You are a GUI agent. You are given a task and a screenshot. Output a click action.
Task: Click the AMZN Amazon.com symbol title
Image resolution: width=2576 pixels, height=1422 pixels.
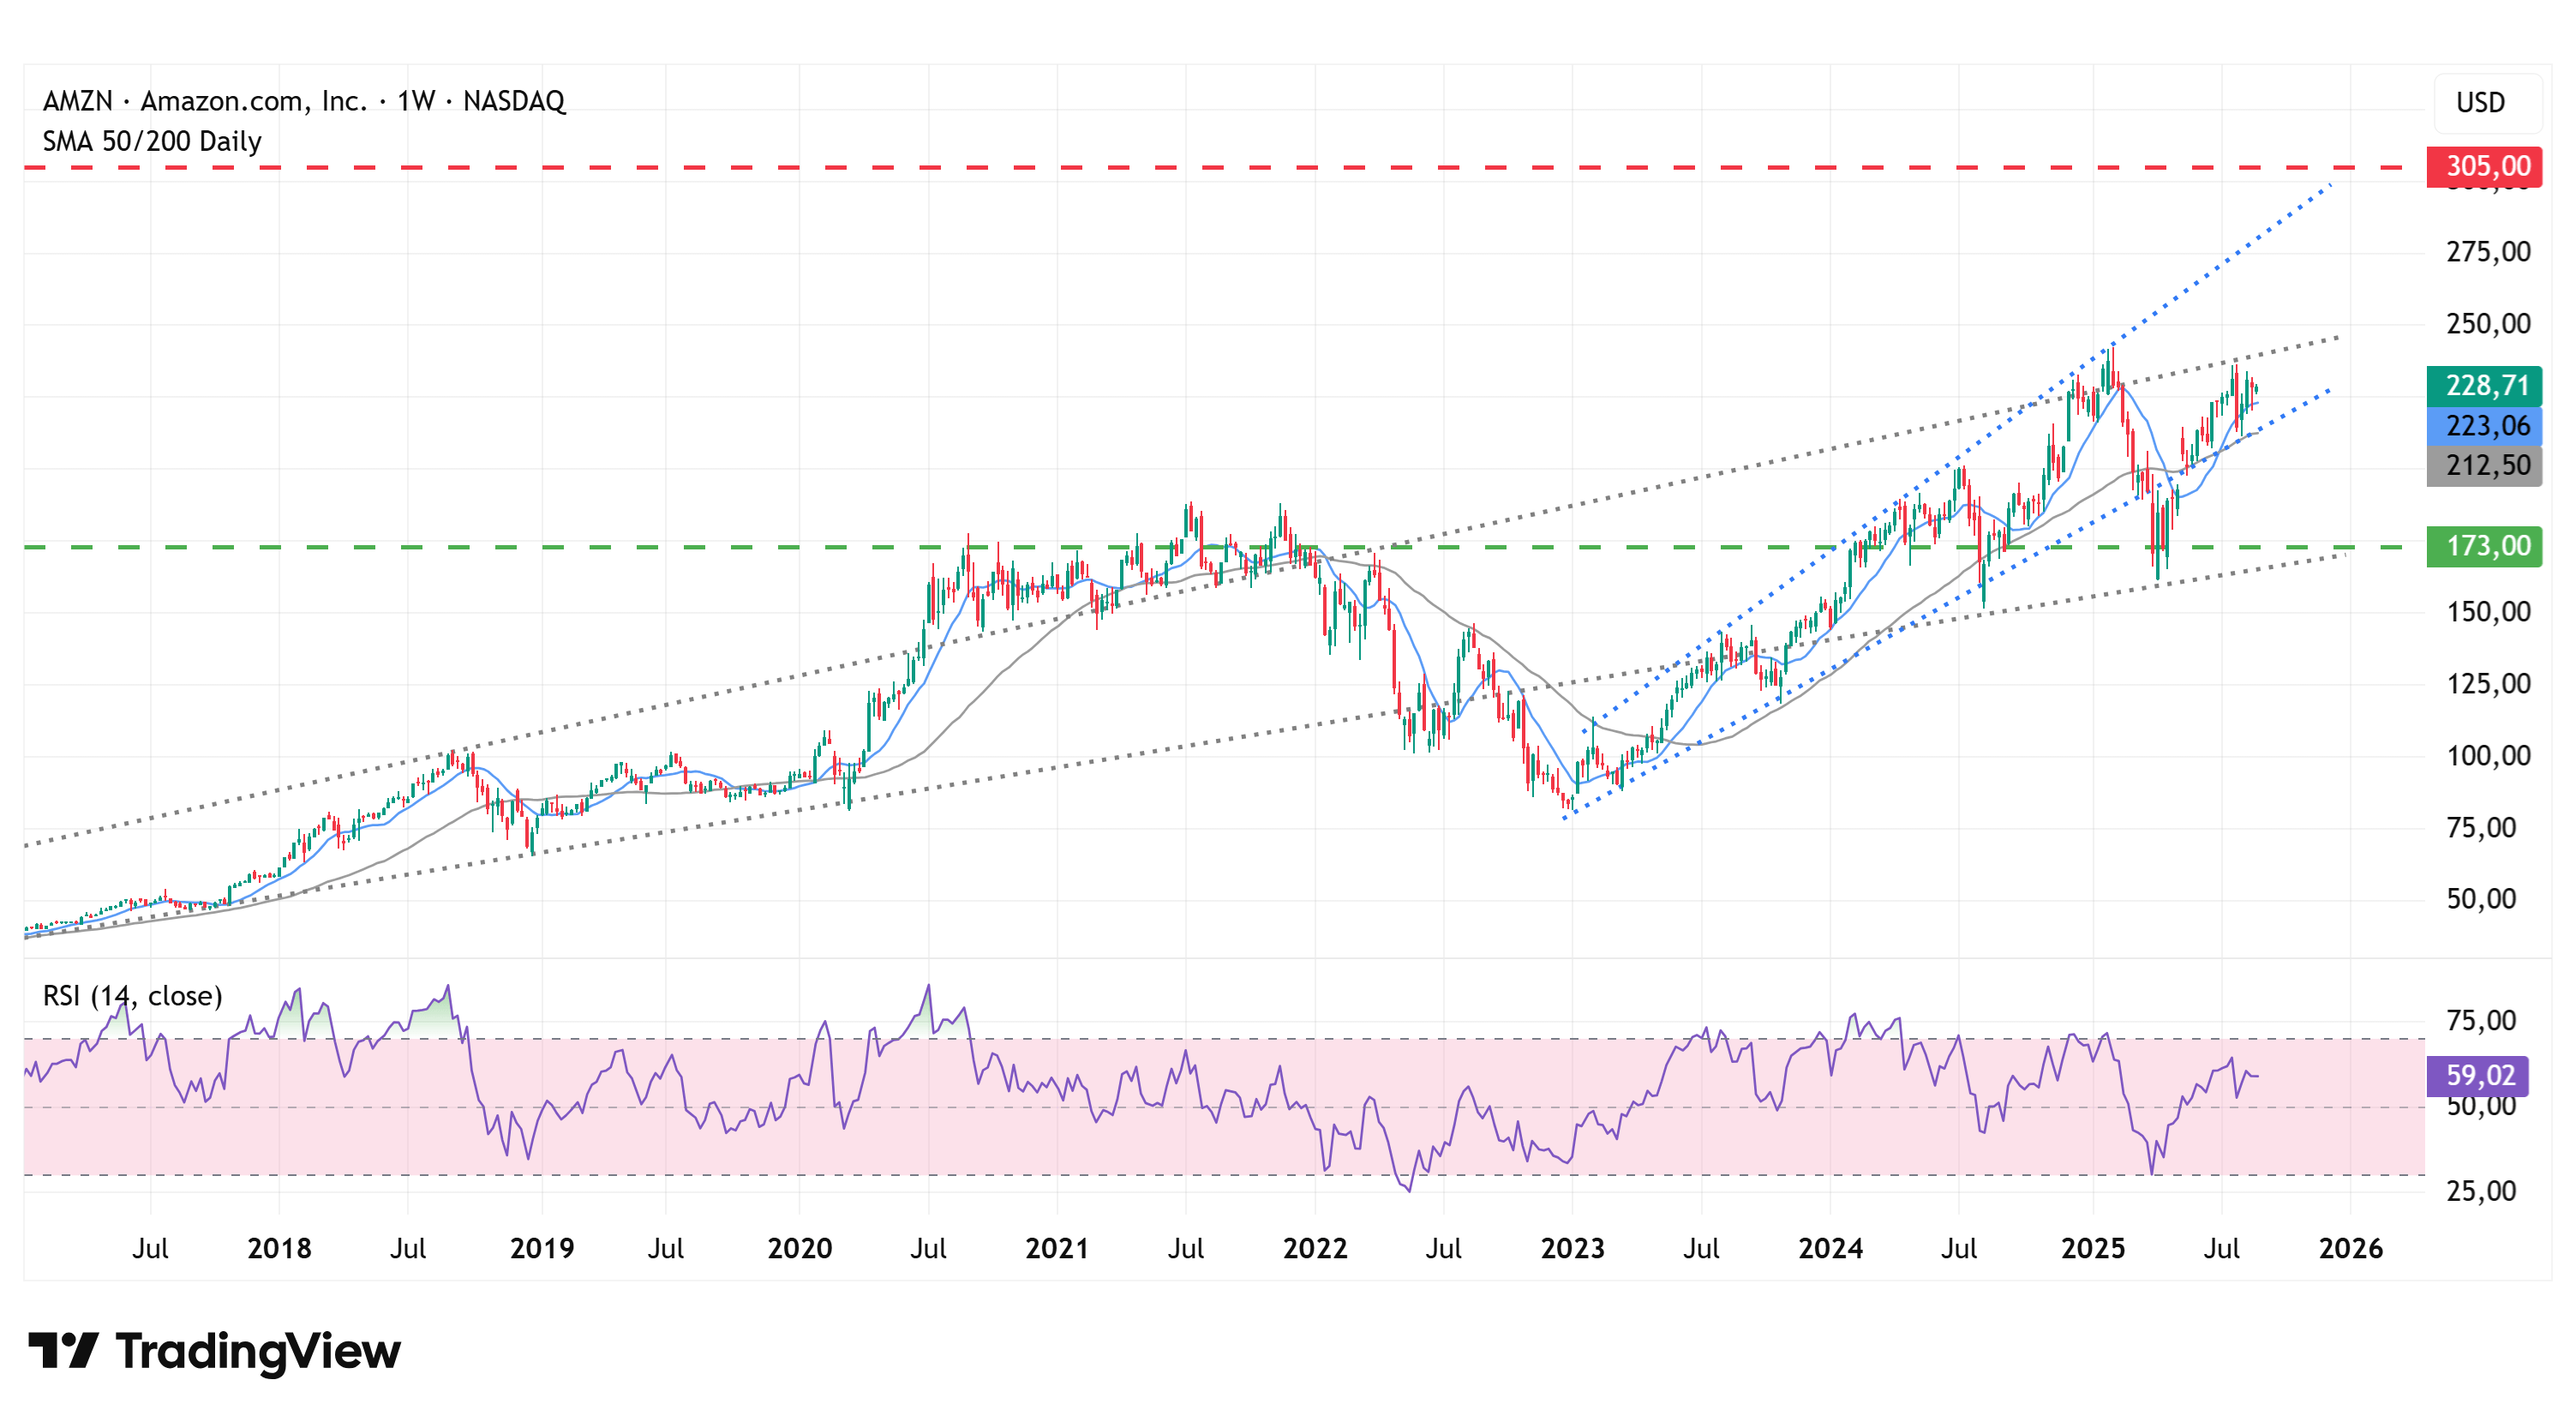(x=304, y=101)
